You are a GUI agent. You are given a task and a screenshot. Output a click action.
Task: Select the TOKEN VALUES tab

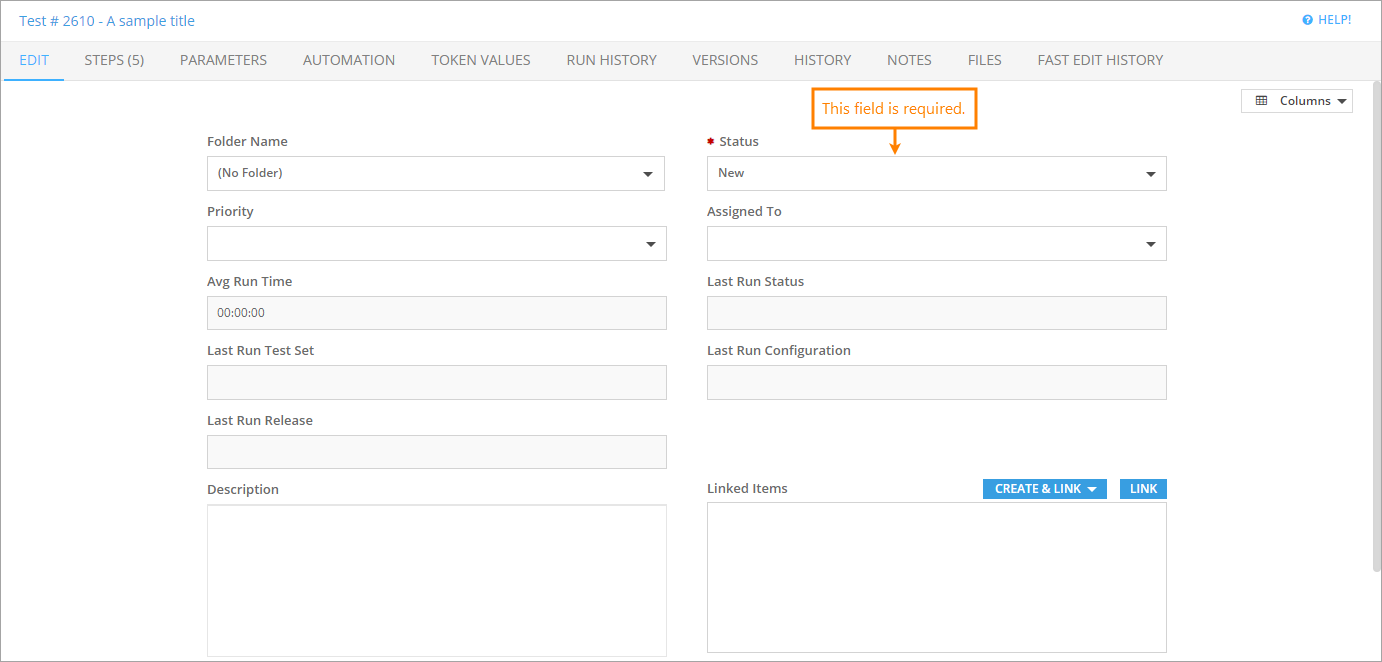click(x=480, y=60)
